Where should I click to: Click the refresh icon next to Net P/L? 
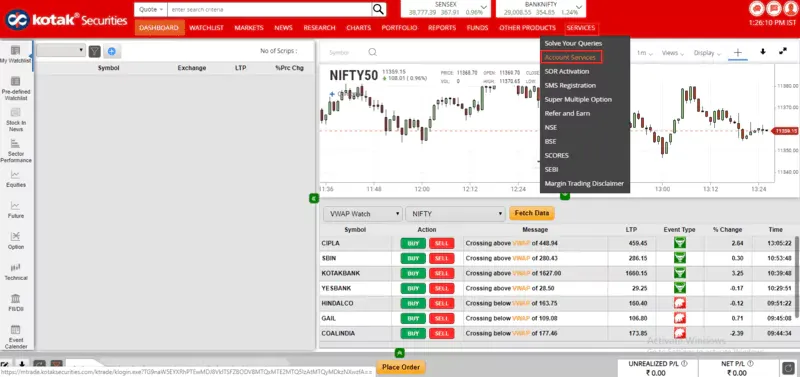(x=788, y=368)
